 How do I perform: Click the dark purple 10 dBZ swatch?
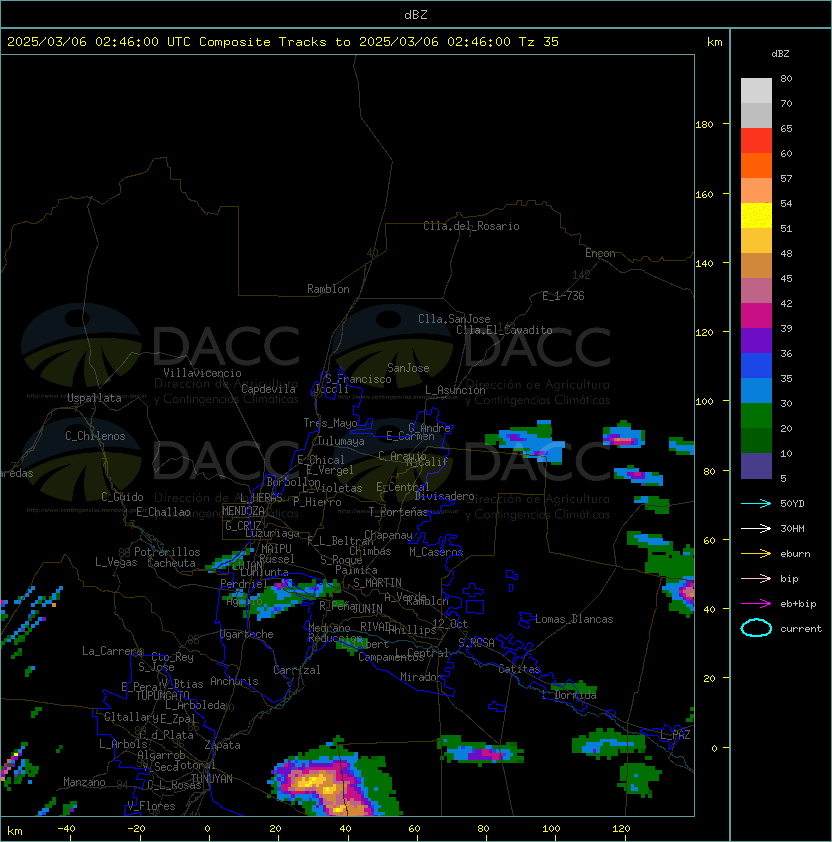(756, 466)
